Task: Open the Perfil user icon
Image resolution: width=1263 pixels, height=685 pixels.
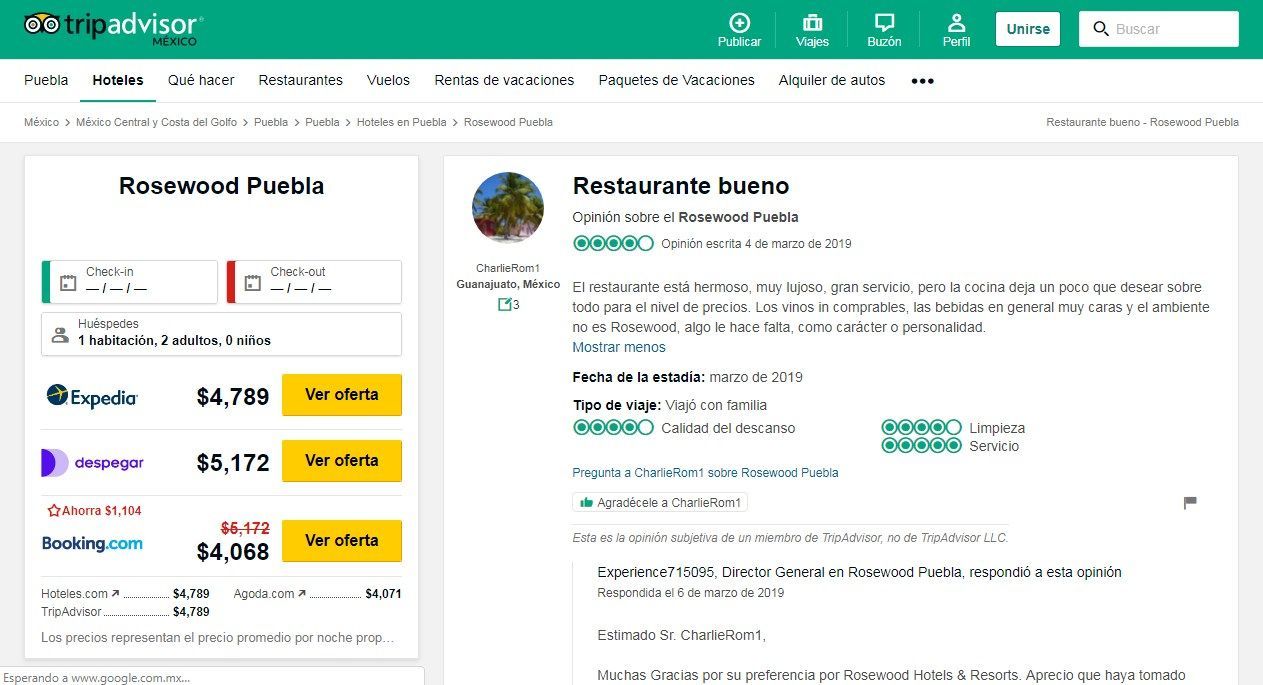Action: click(956, 22)
